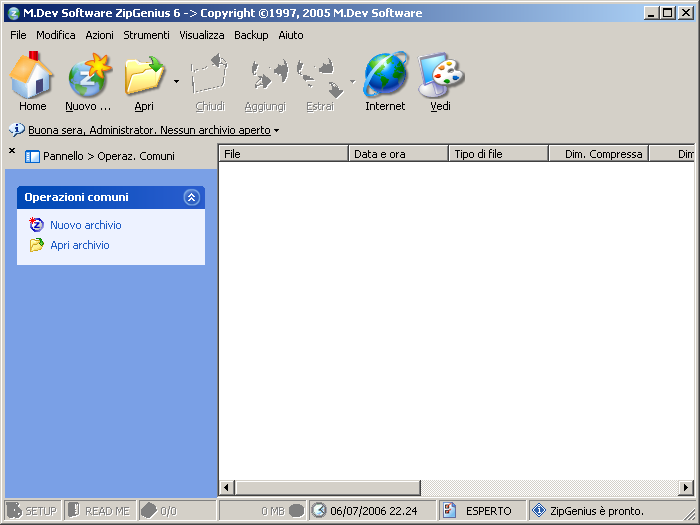Sort by the File column header
The image size is (700, 525).
pos(283,154)
